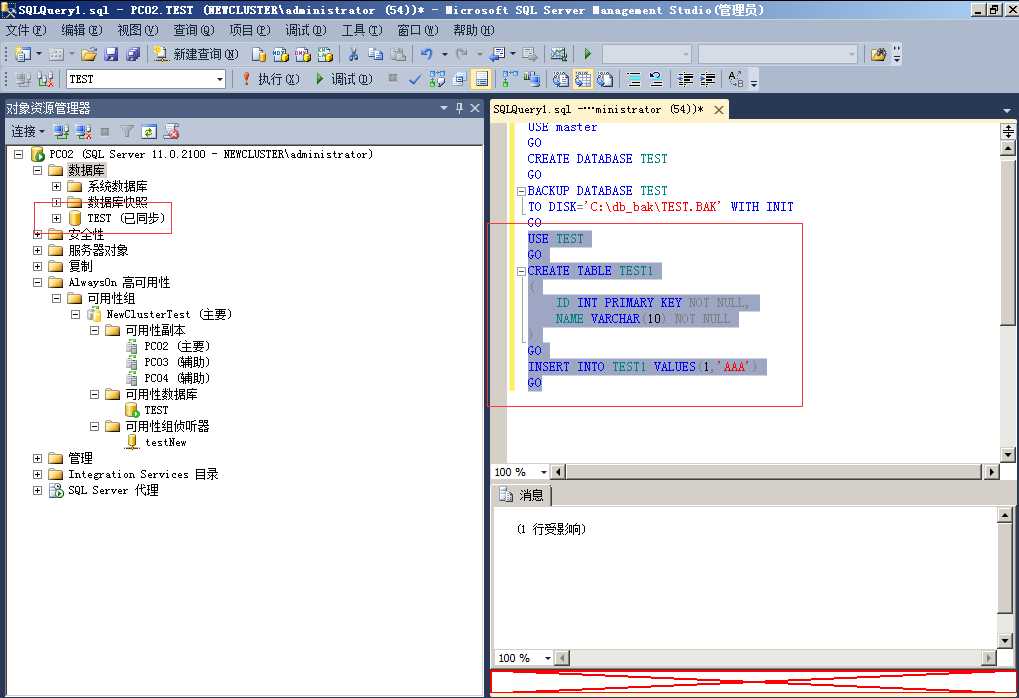Open Object Explorer window position dropdown

coord(444,108)
